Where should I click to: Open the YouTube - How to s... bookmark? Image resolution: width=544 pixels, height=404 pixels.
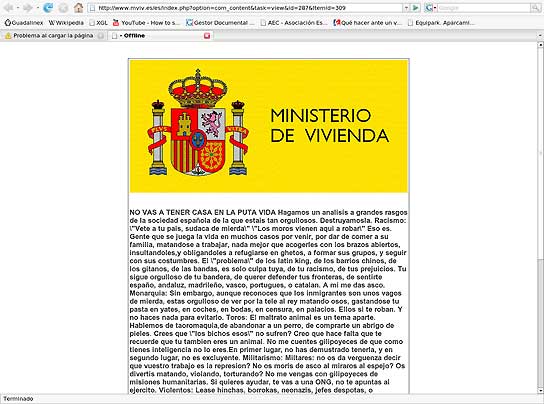click(146, 23)
